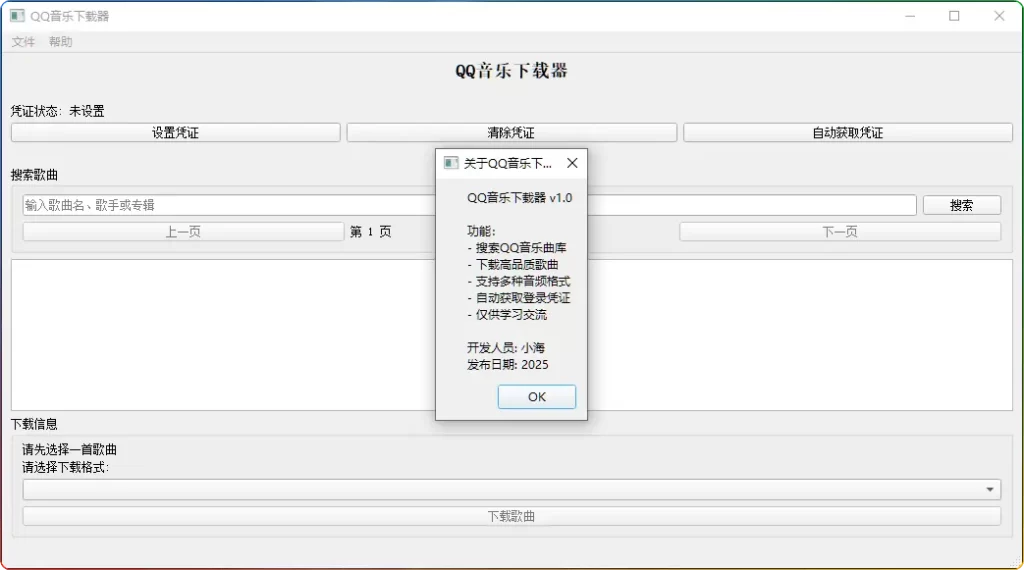Open the 文件 menu
The width and height of the screenshot is (1024, 570).
pyautogui.click(x=23, y=42)
